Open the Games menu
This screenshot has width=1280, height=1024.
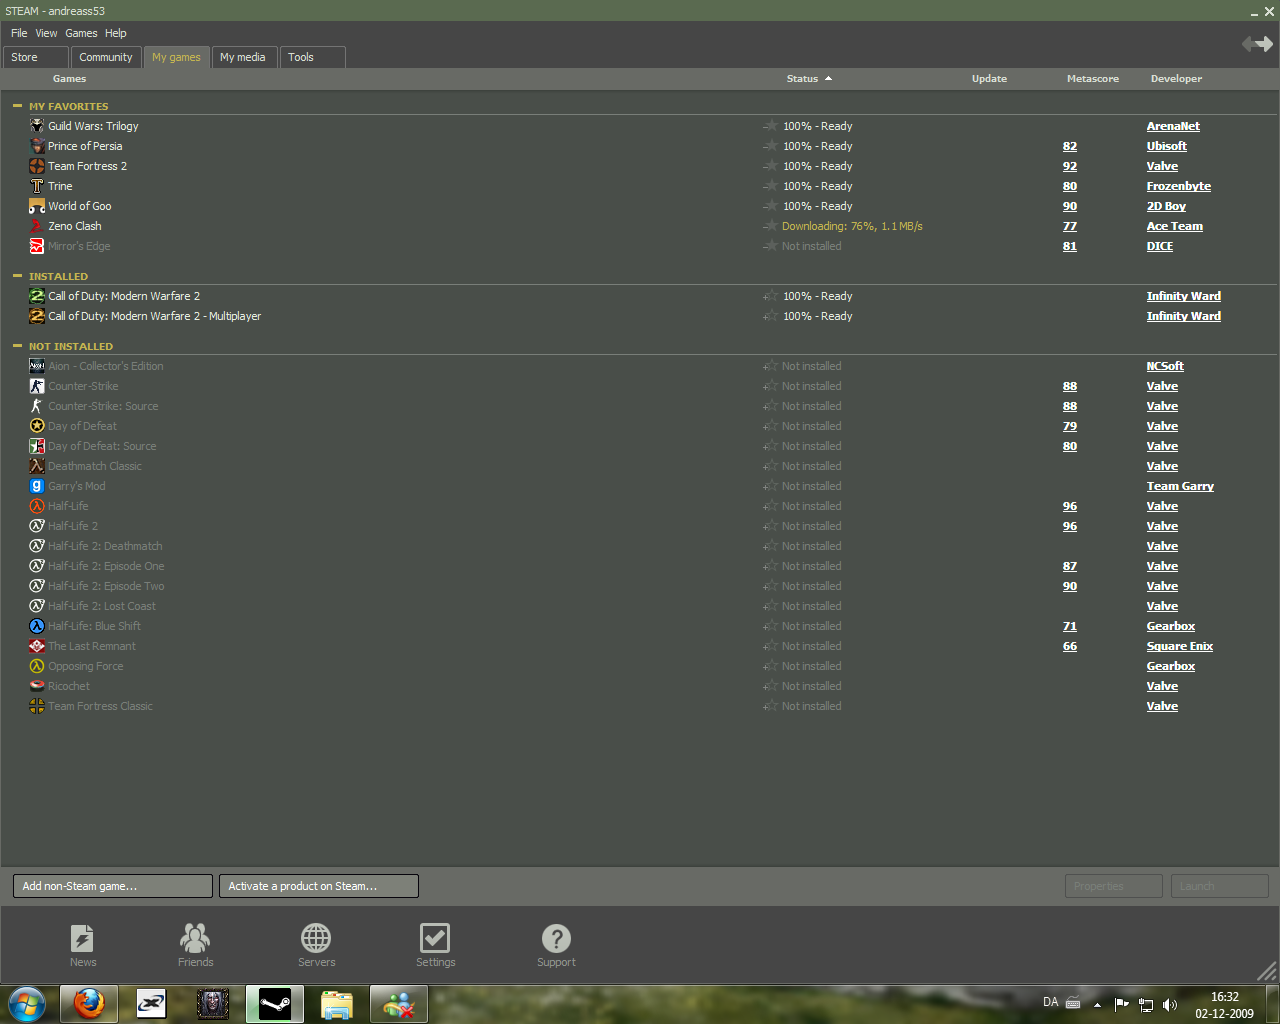pos(81,33)
